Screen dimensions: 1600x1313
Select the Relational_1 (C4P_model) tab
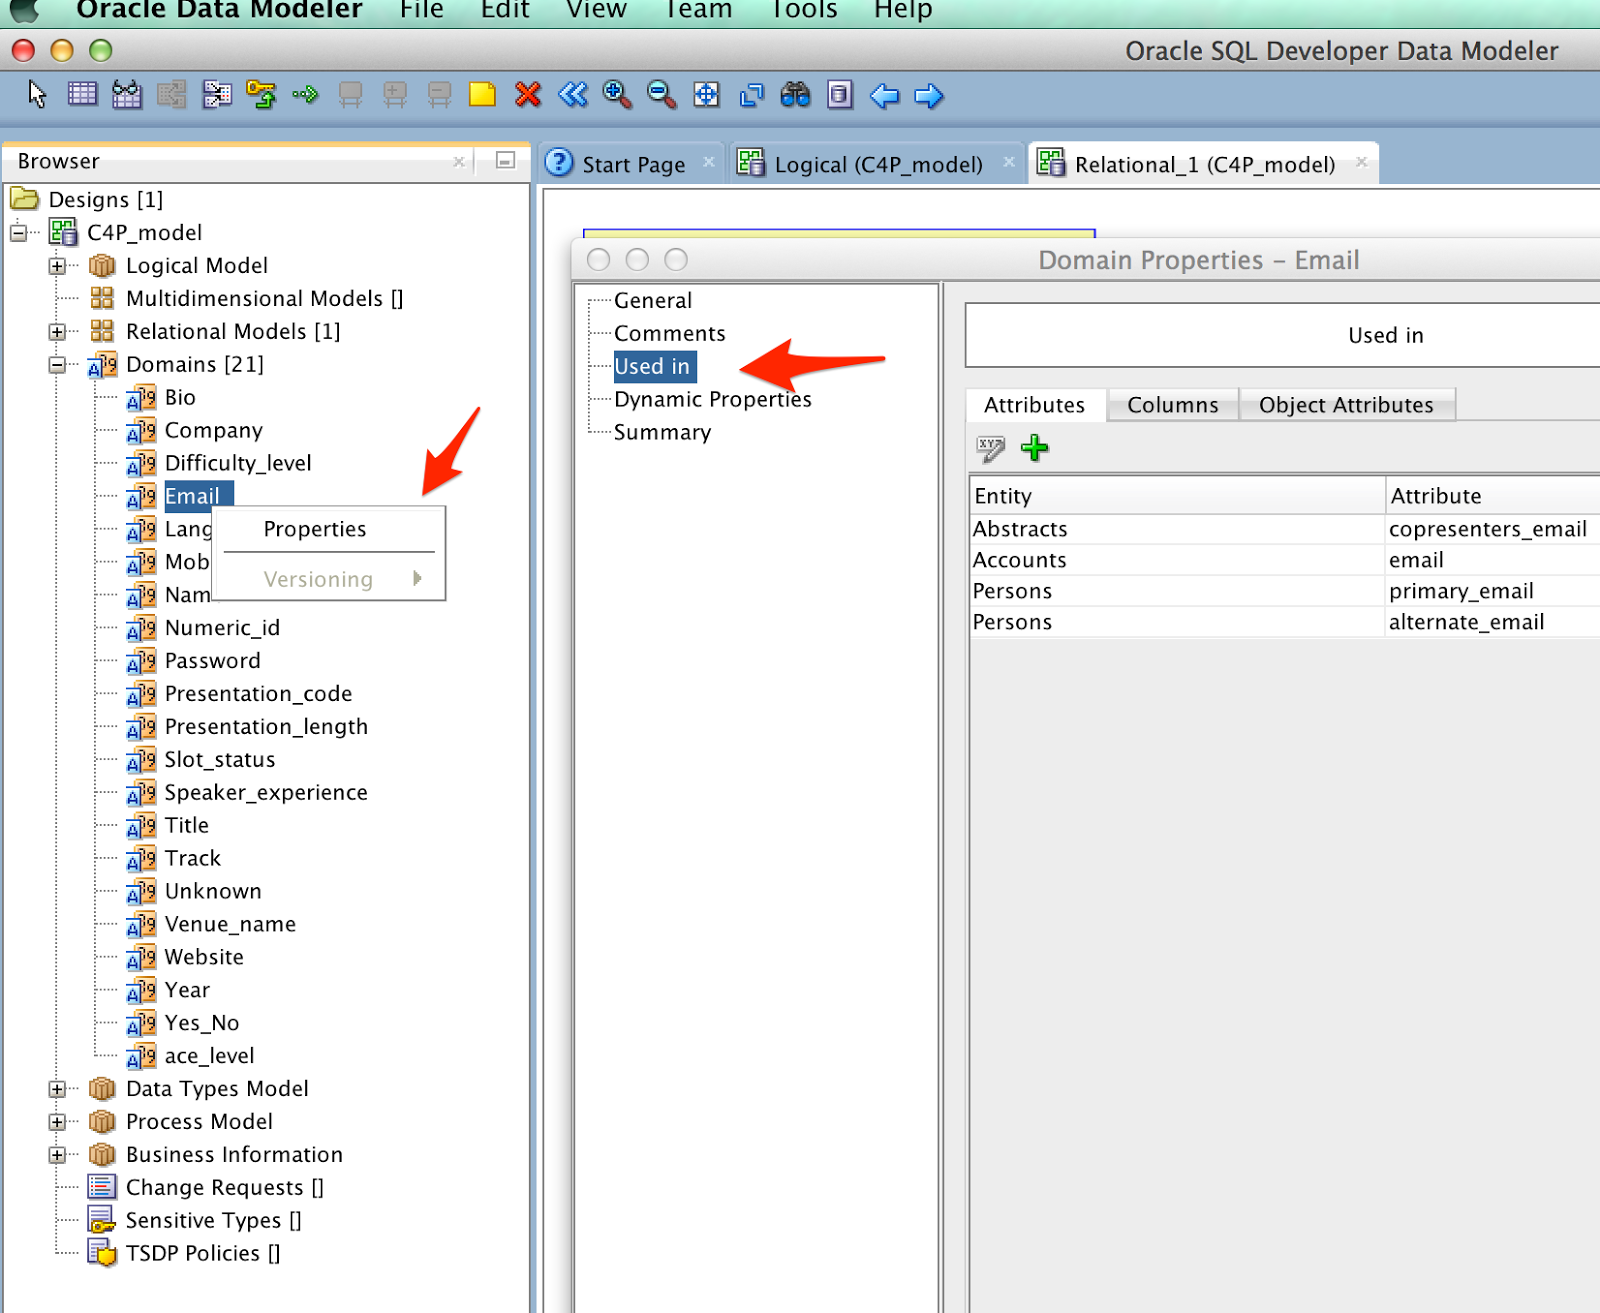tap(1205, 165)
